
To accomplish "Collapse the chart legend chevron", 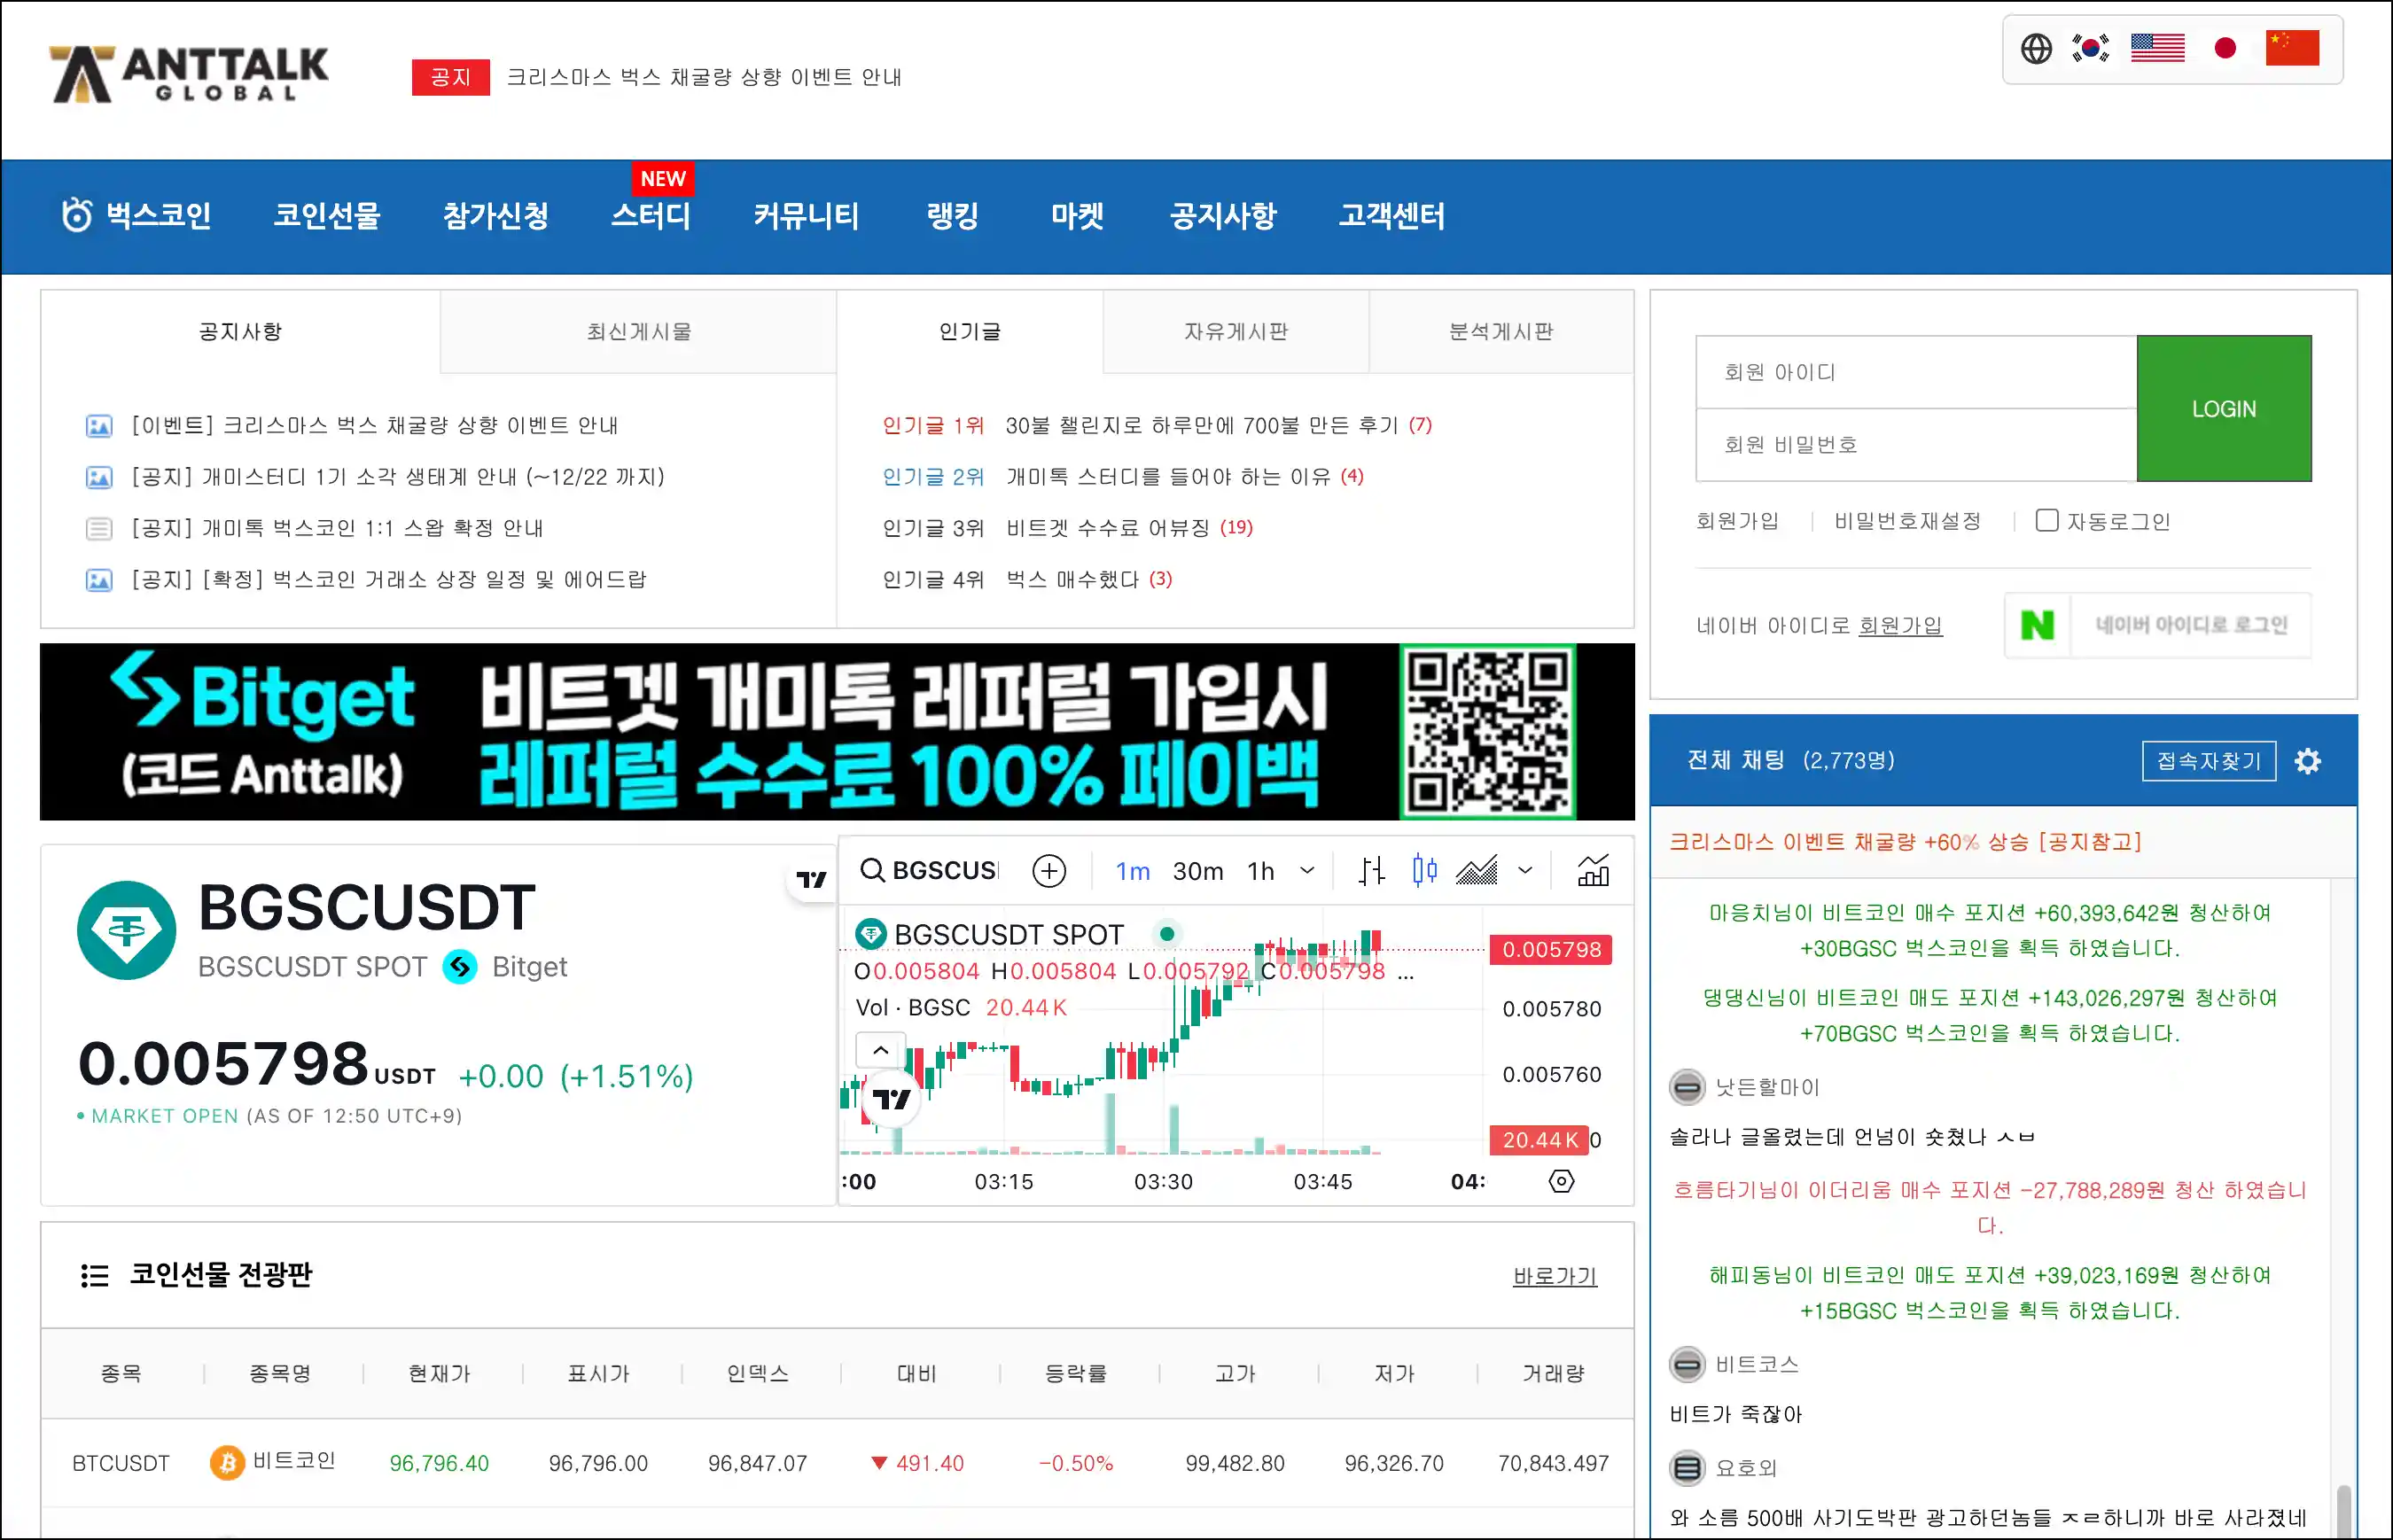I will point(880,1050).
